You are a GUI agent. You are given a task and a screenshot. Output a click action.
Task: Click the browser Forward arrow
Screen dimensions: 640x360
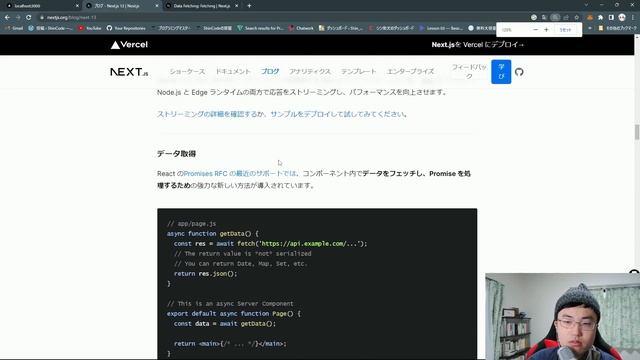click(18, 18)
